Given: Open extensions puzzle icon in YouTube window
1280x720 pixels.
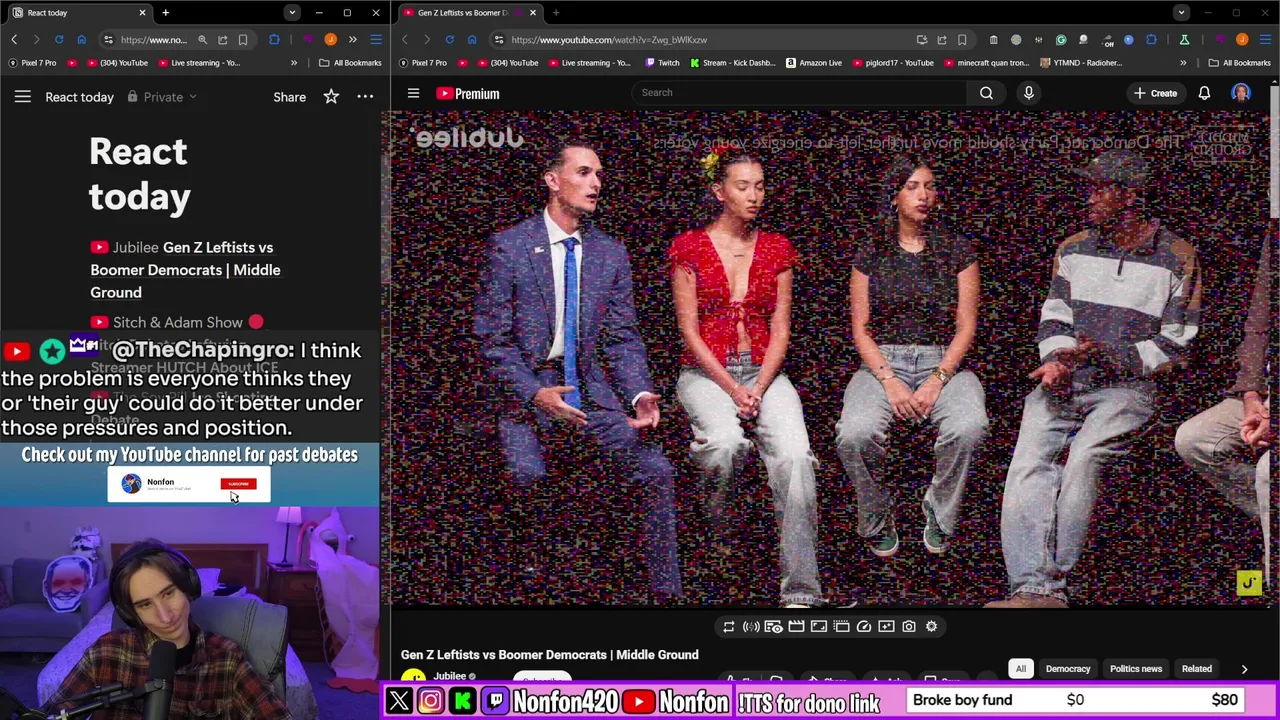Looking at the screenshot, I should (1151, 40).
